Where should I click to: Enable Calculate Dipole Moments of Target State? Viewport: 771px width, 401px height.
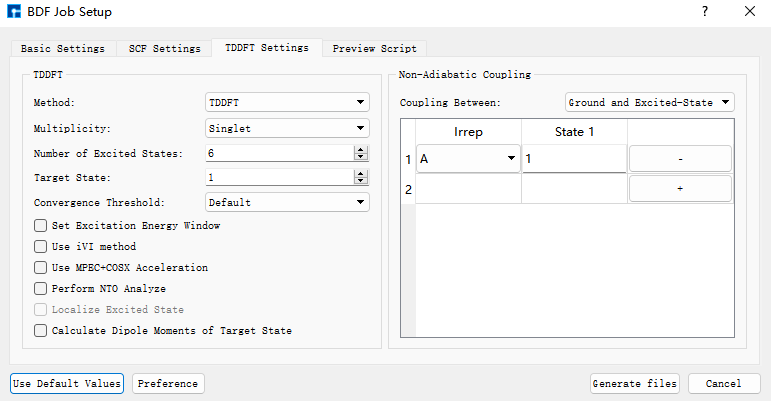point(40,330)
